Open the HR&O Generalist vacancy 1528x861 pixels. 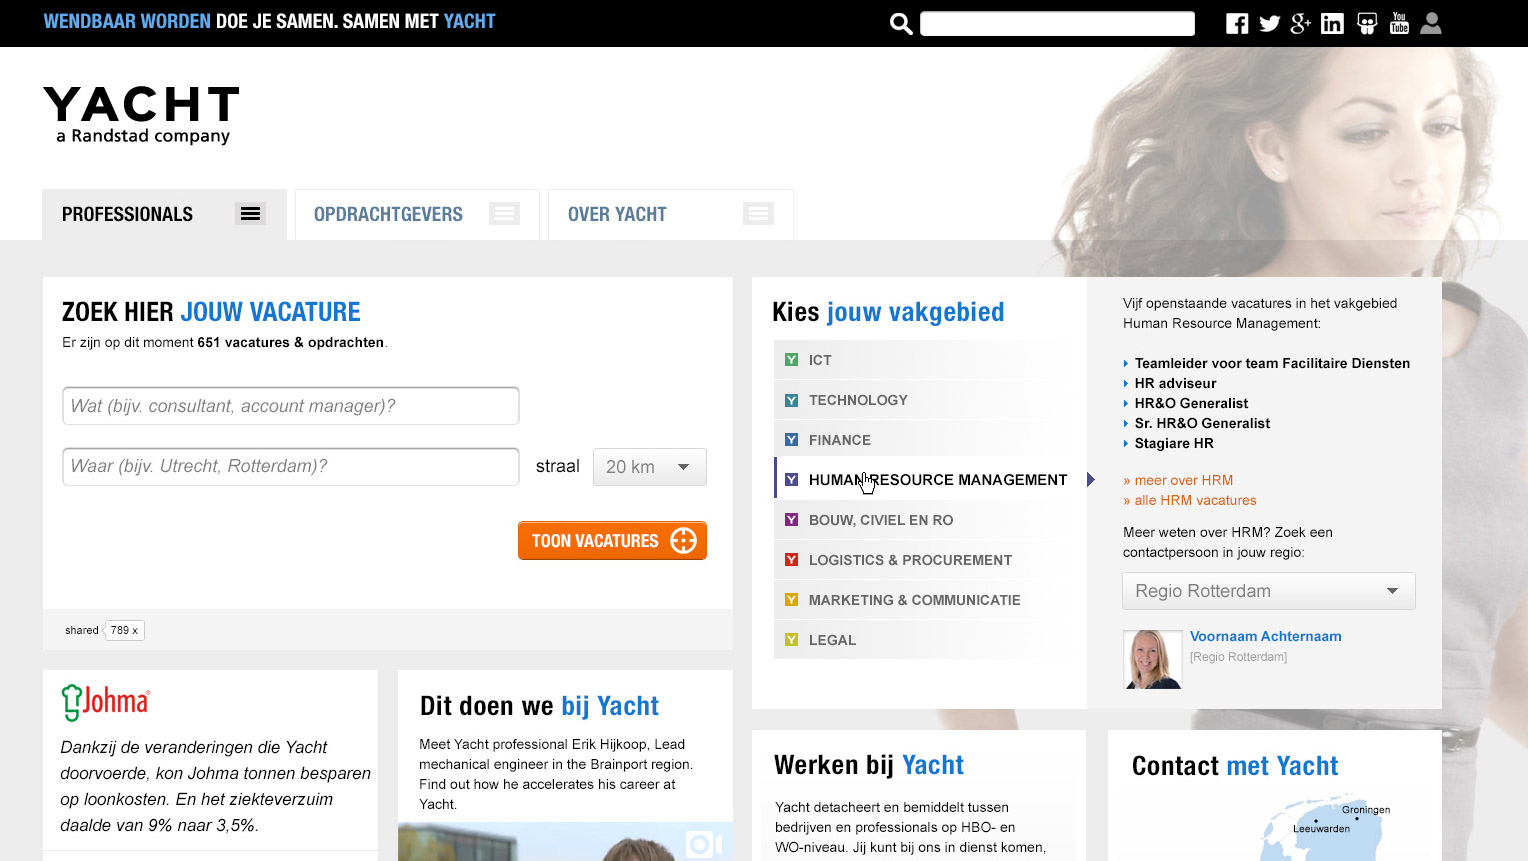point(1191,403)
